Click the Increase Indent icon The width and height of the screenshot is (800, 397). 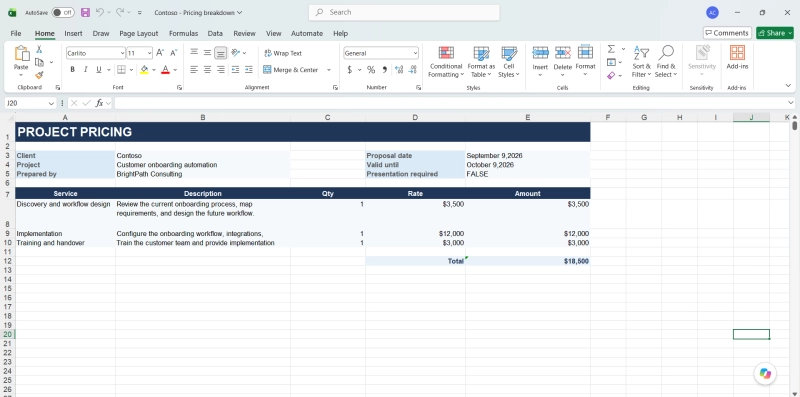pyautogui.click(x=248, y=69)
